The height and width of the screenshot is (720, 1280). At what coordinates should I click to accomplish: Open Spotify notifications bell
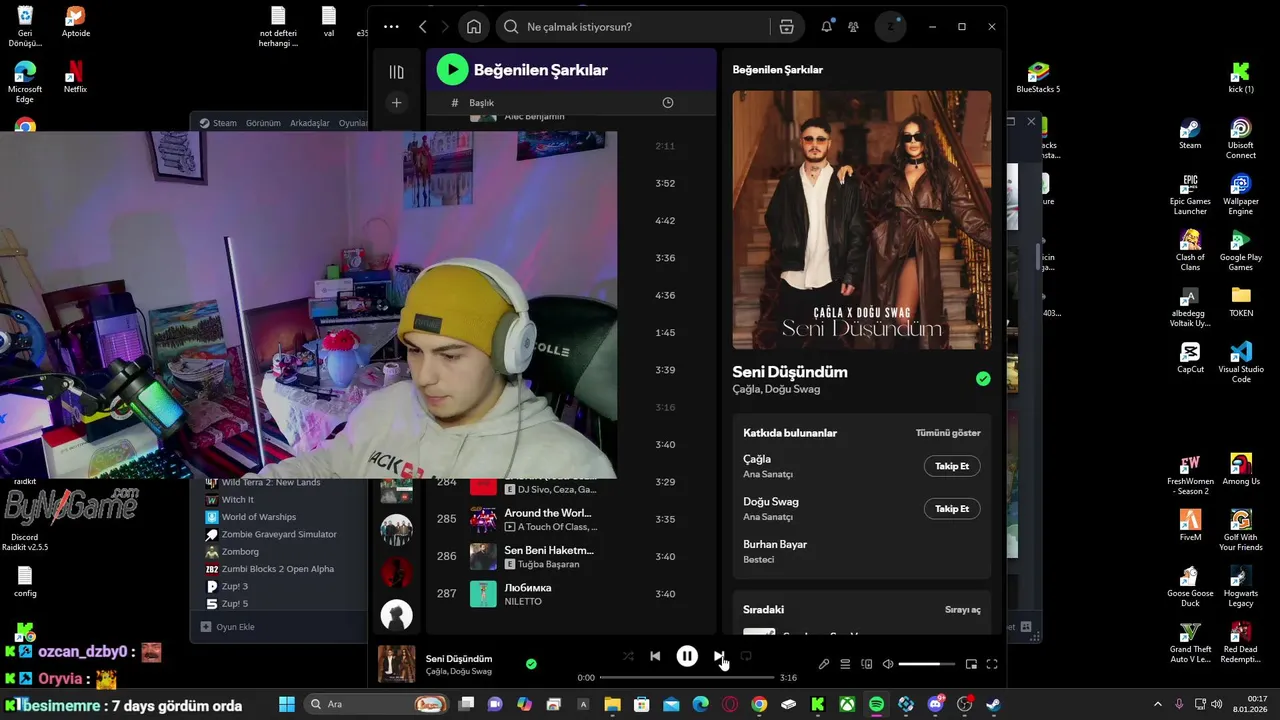pyautogui.click(x=826, y=27)
